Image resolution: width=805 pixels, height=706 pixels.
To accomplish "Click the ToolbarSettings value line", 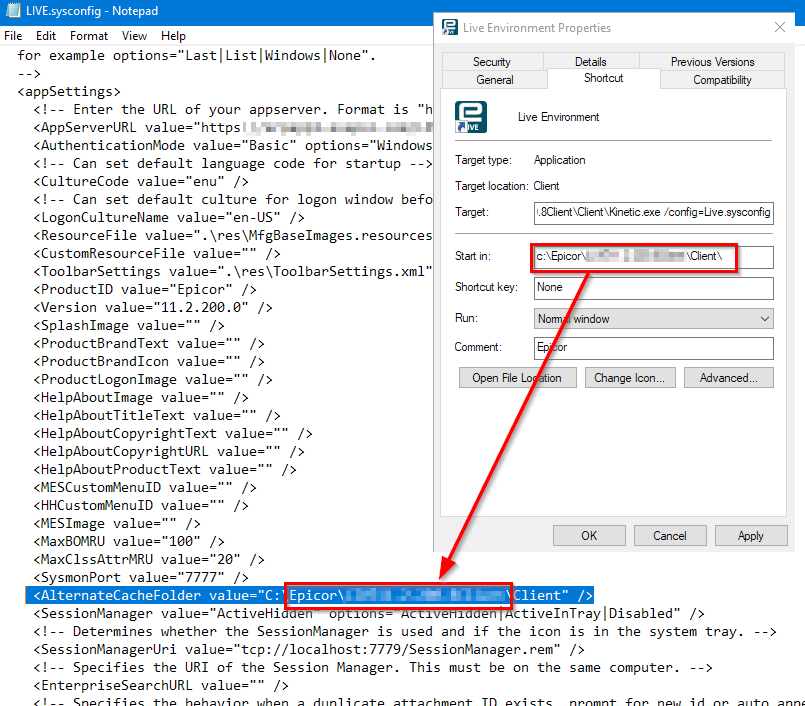I will point(233,271).
